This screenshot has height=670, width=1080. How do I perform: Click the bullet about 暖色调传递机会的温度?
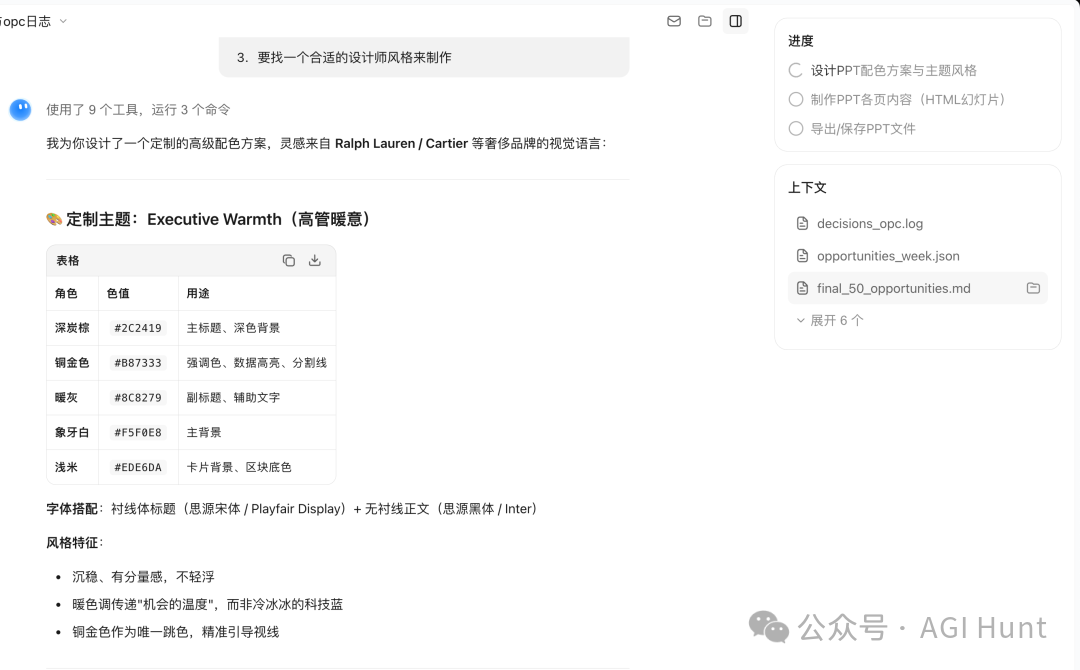point(207,605)
